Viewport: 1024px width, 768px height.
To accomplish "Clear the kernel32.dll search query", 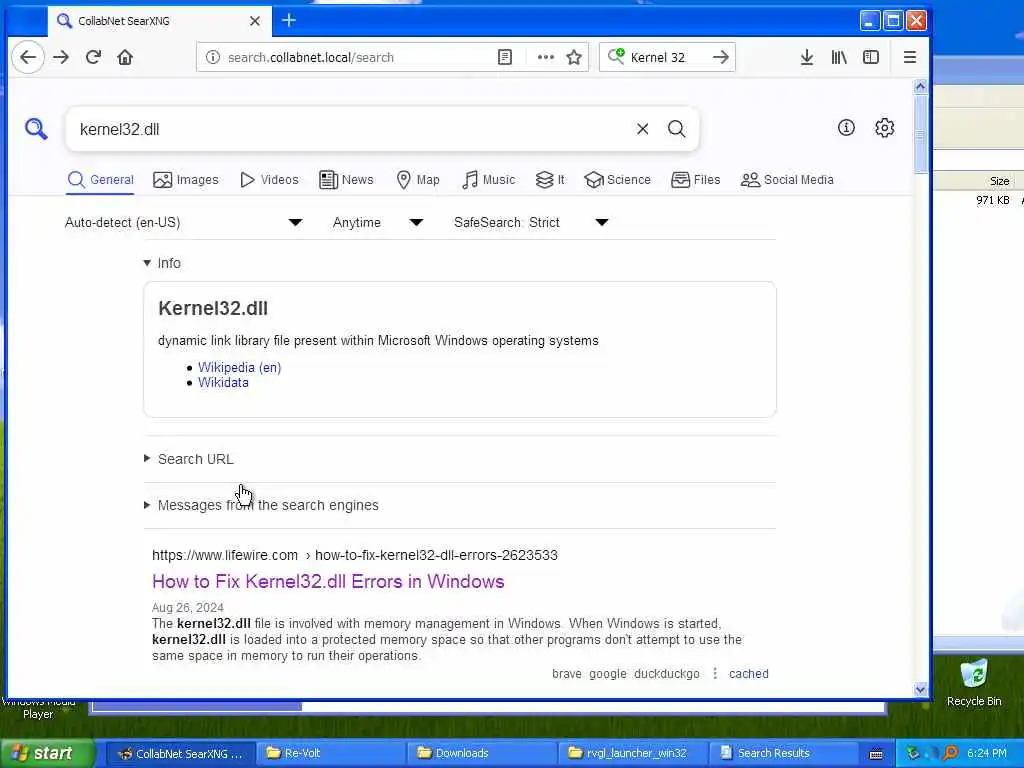I will pyautogui.click(x=643, y=129).
